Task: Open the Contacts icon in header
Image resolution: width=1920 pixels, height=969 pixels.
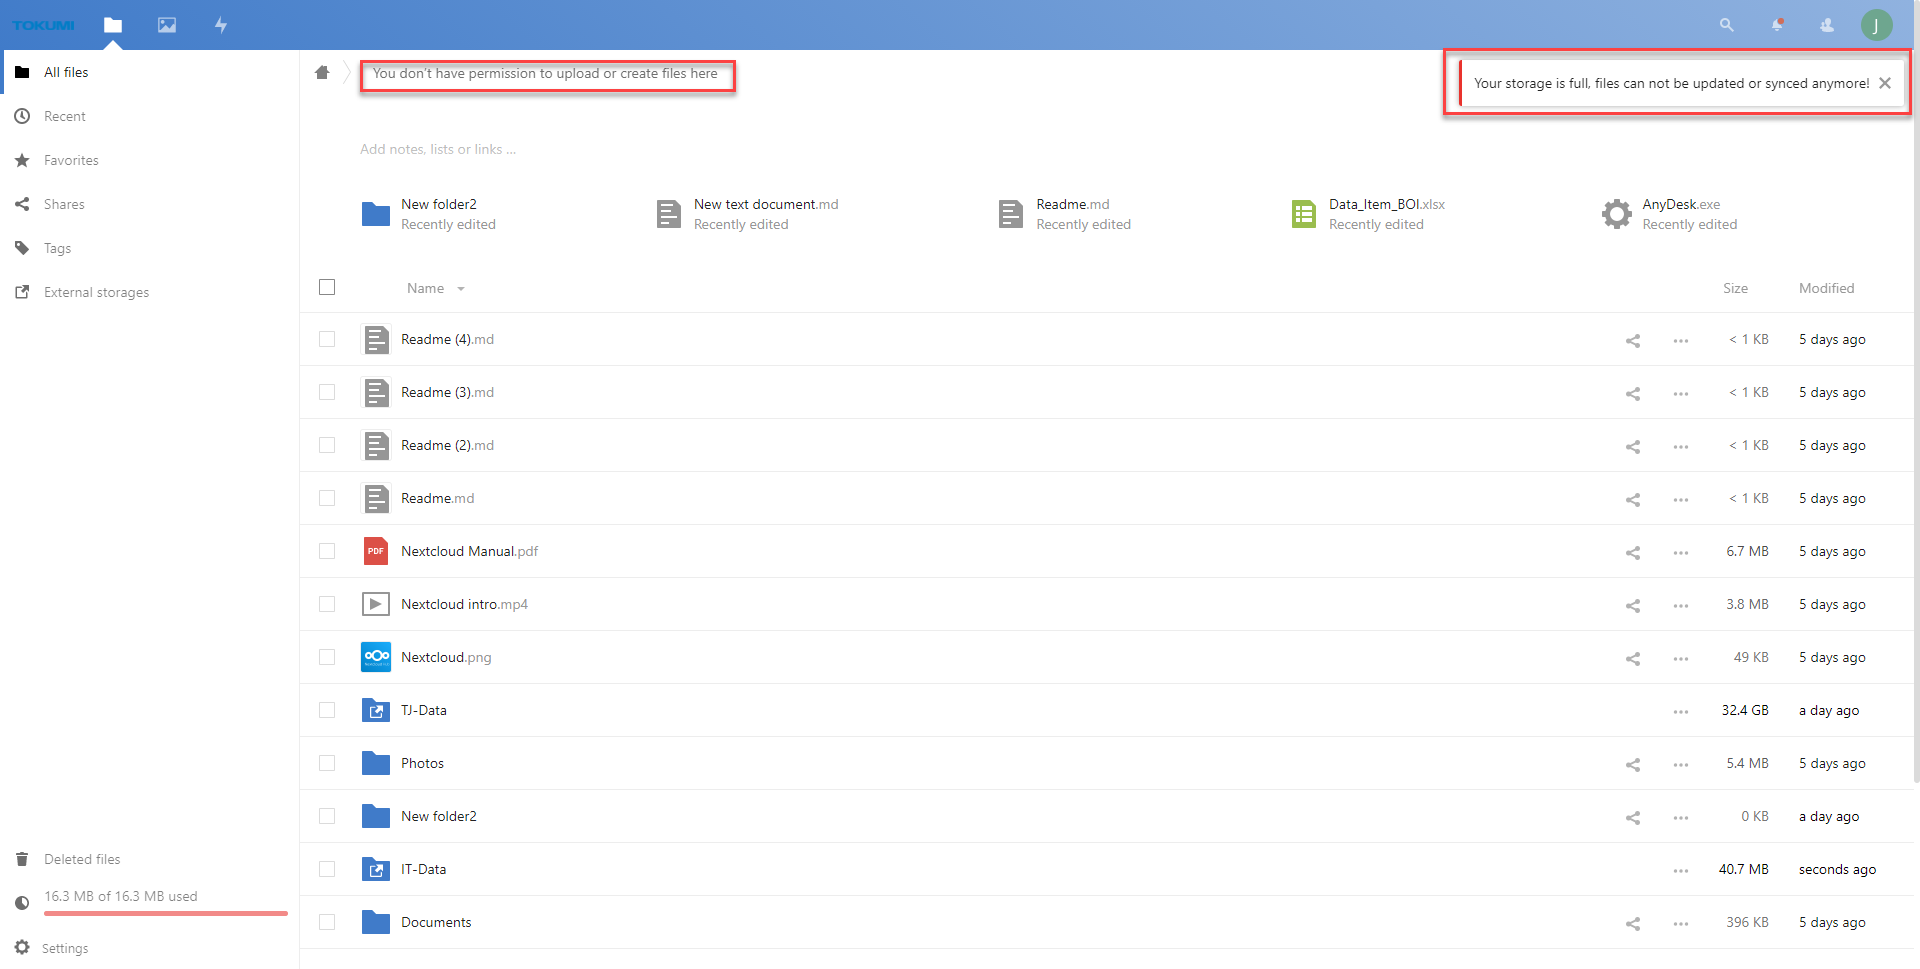Action: pos(1827,25)
